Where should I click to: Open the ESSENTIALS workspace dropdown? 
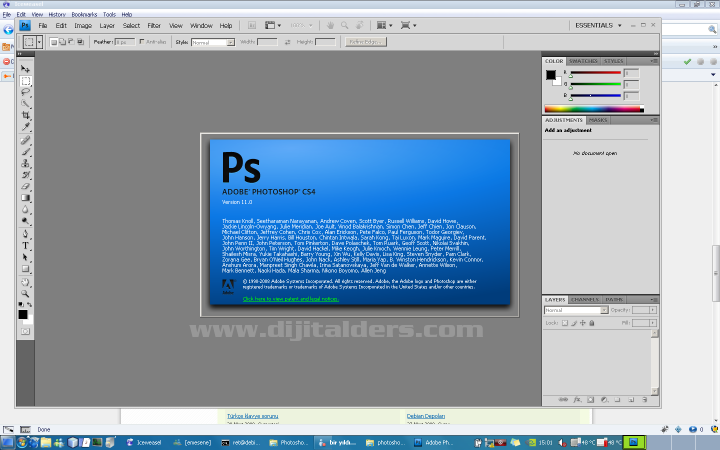598,25
